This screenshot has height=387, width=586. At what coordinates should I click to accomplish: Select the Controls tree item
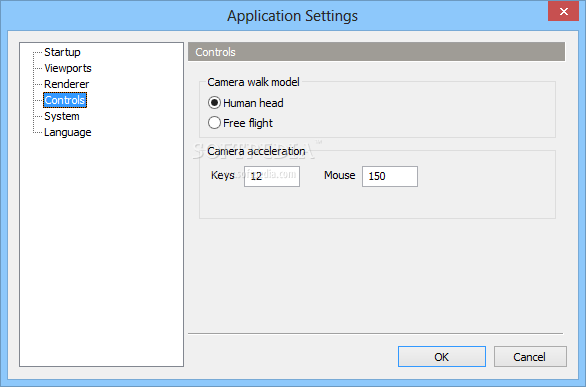point(65,100)
